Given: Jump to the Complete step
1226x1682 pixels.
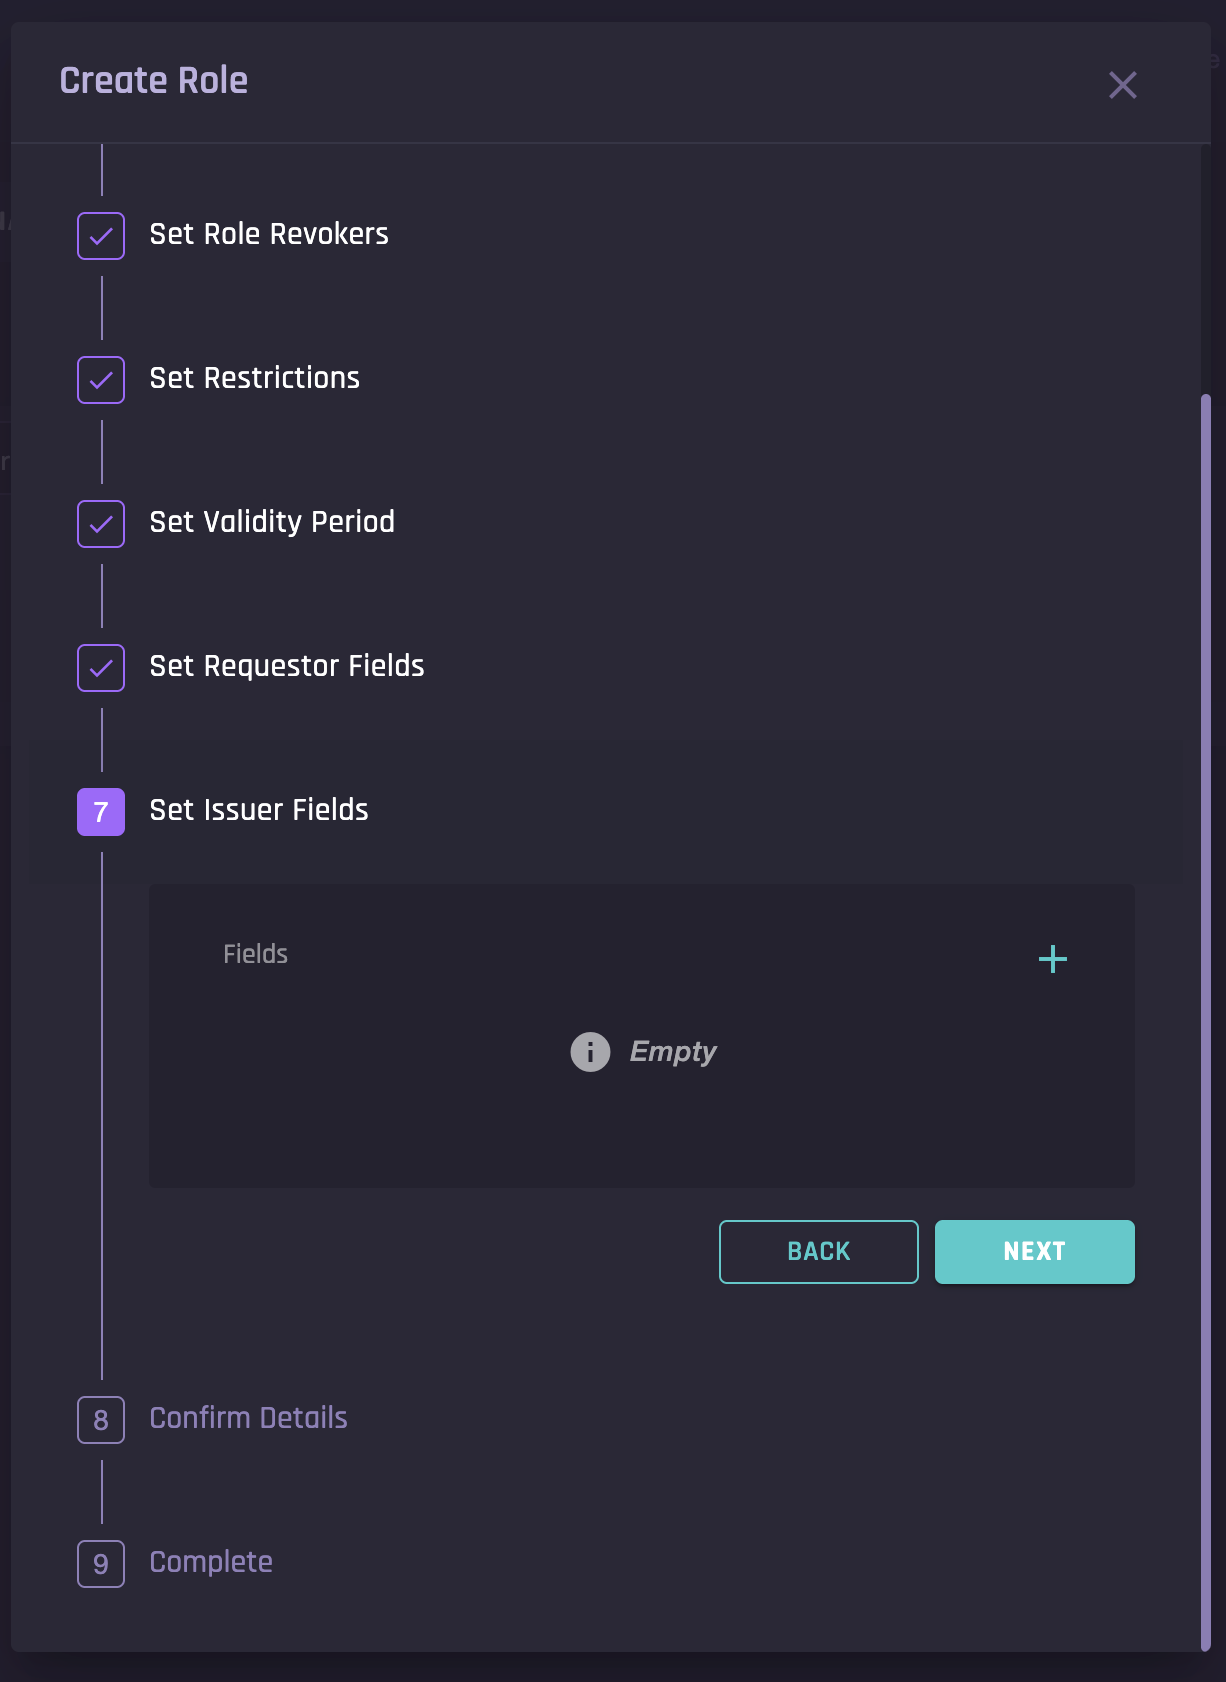Looking at the screenshot, I should coord(211,1562).
